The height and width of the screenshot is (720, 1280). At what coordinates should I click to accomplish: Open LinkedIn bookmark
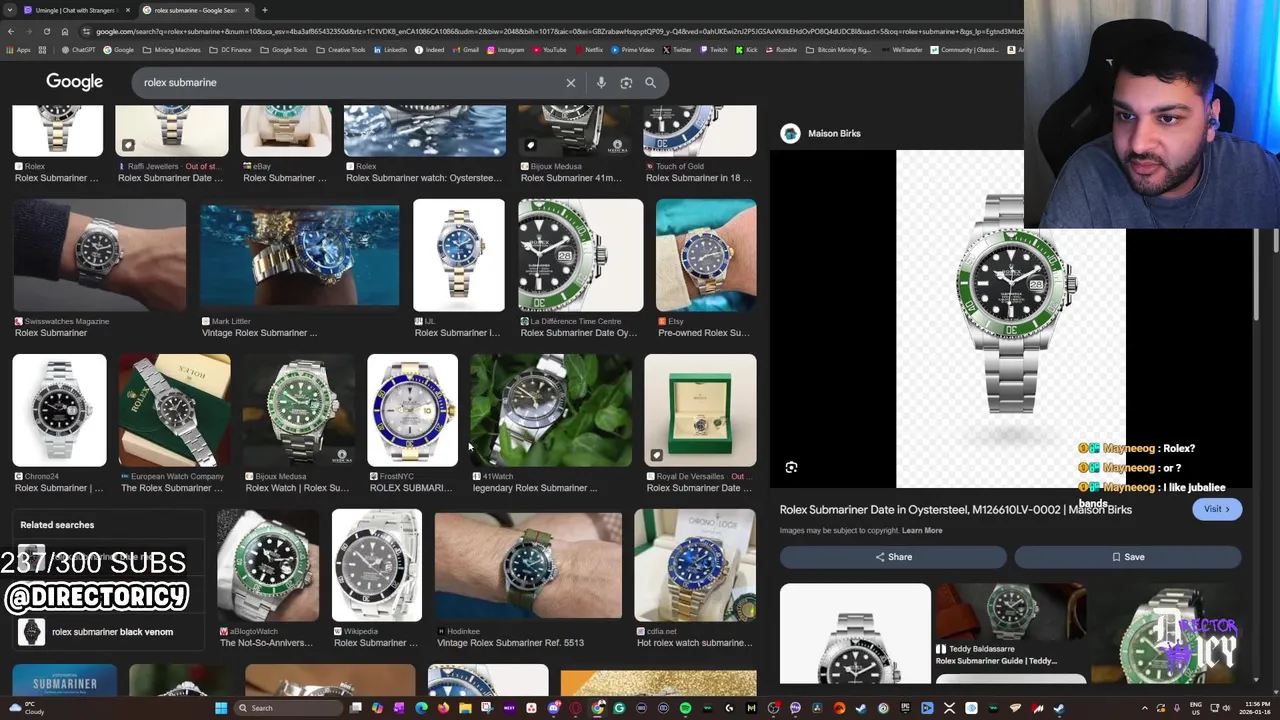click(390, 50)
